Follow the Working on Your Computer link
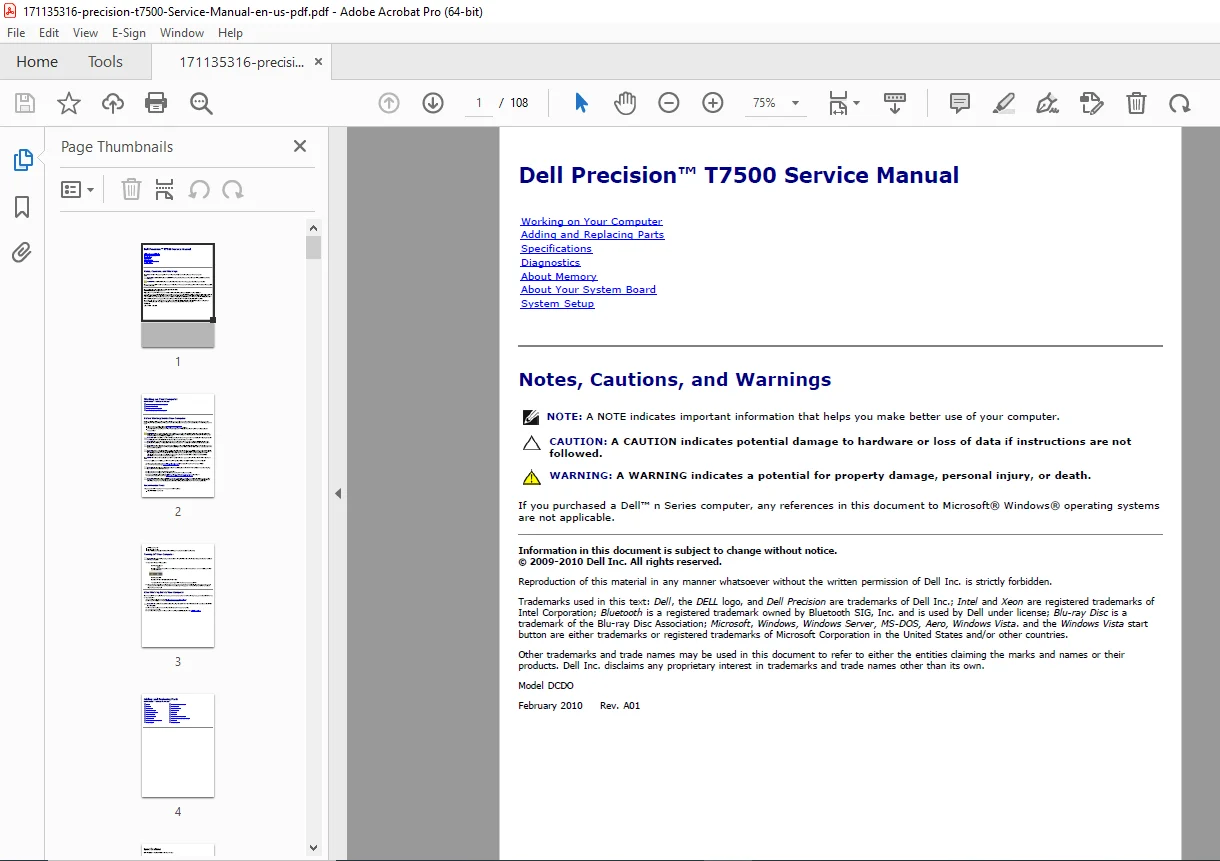 592,221
